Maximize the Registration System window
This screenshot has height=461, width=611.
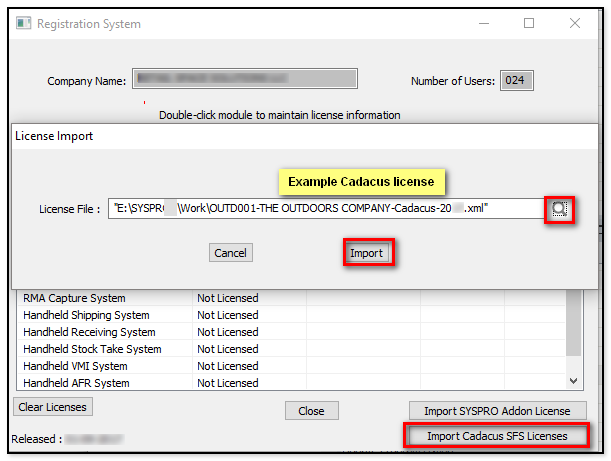529,23
